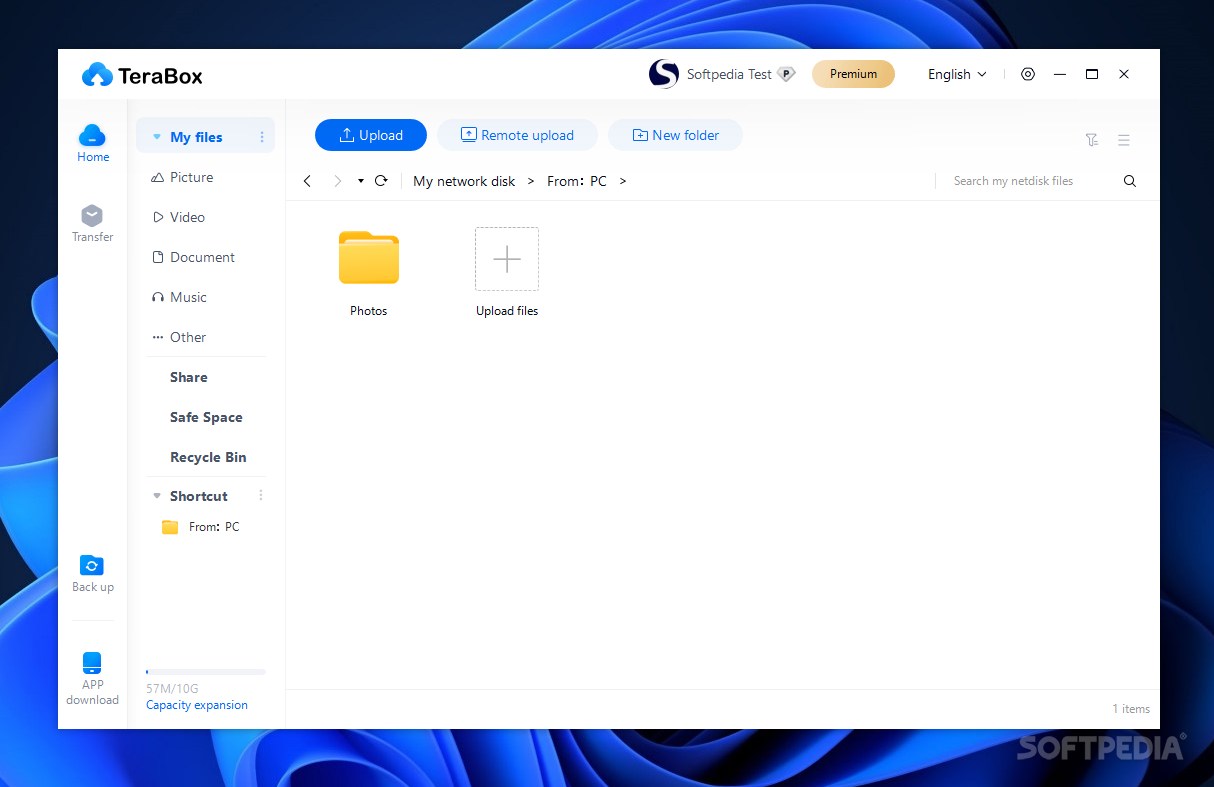1214x787 pixels.
Task: Go back with the left arrow
Action: (x=307, y=181)
